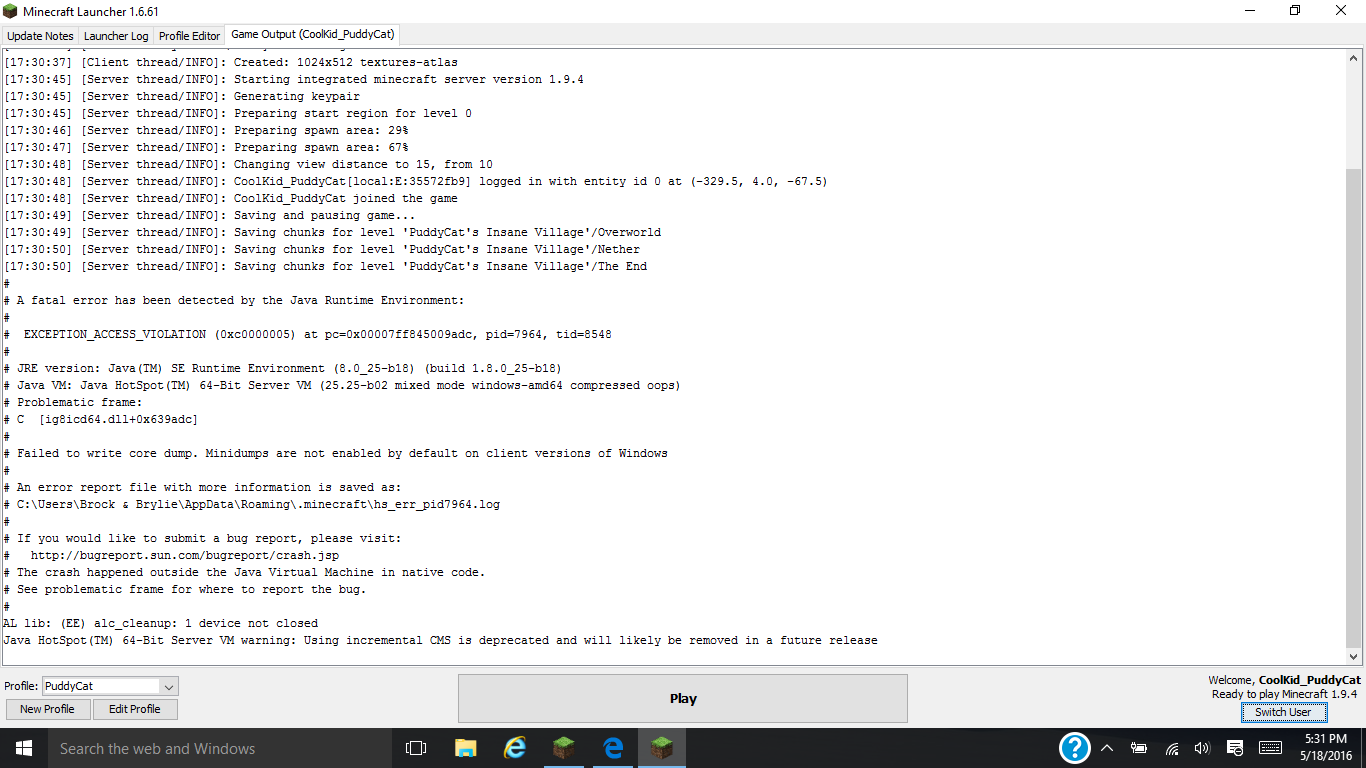Check the battery status icon
This screenshot has height=768, width=1366.
1139,748
